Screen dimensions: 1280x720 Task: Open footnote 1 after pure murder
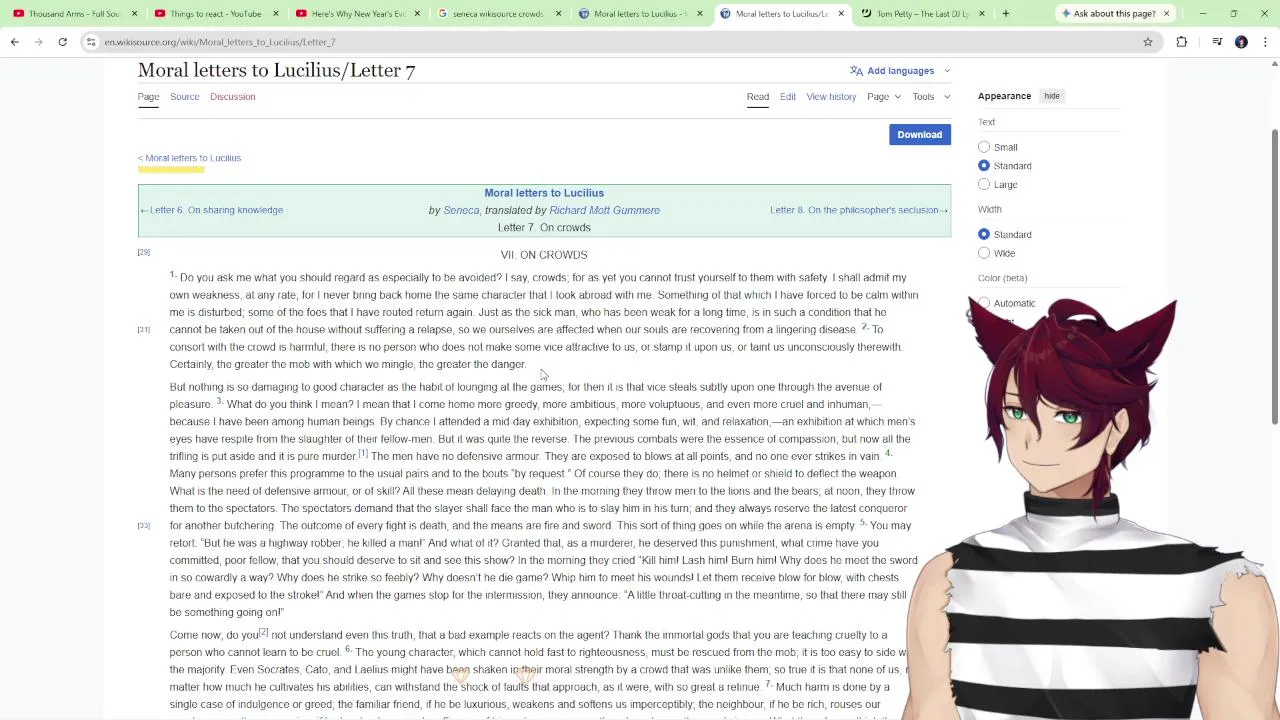tap(363, 454)
